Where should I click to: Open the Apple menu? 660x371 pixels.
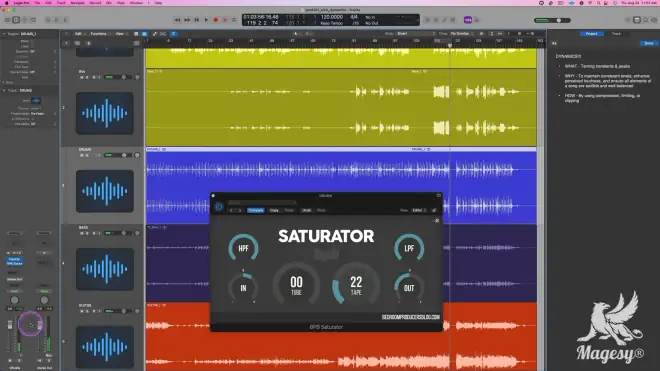[6, 3]
